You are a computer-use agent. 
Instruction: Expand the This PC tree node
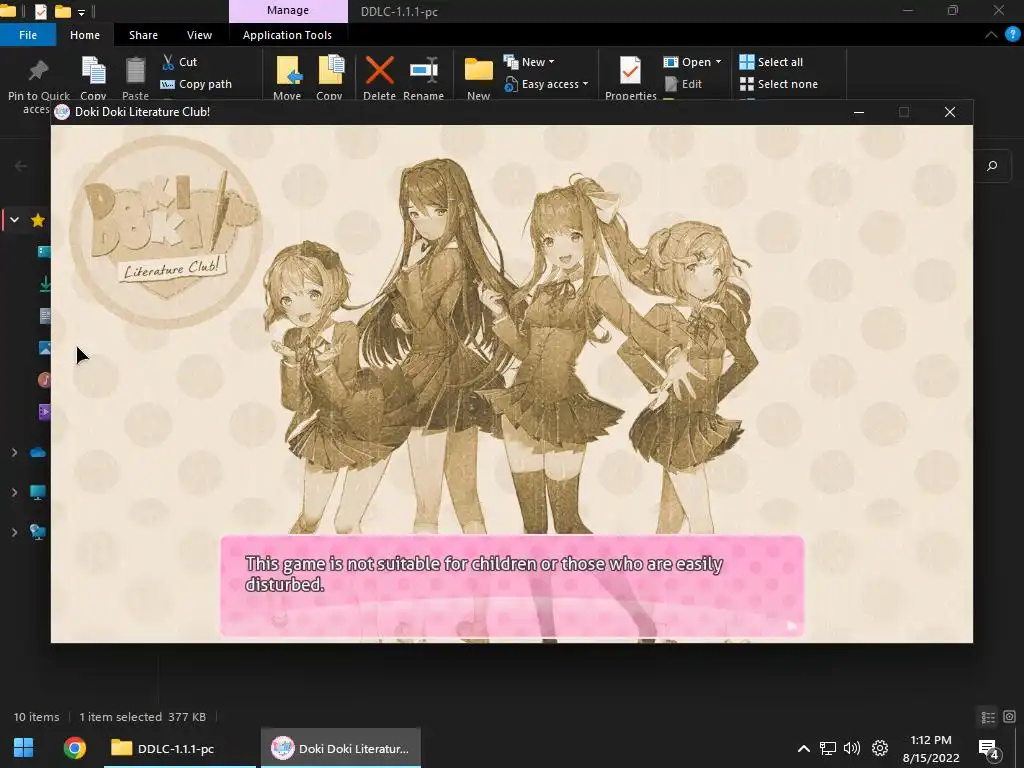click(x=14, y=492)
